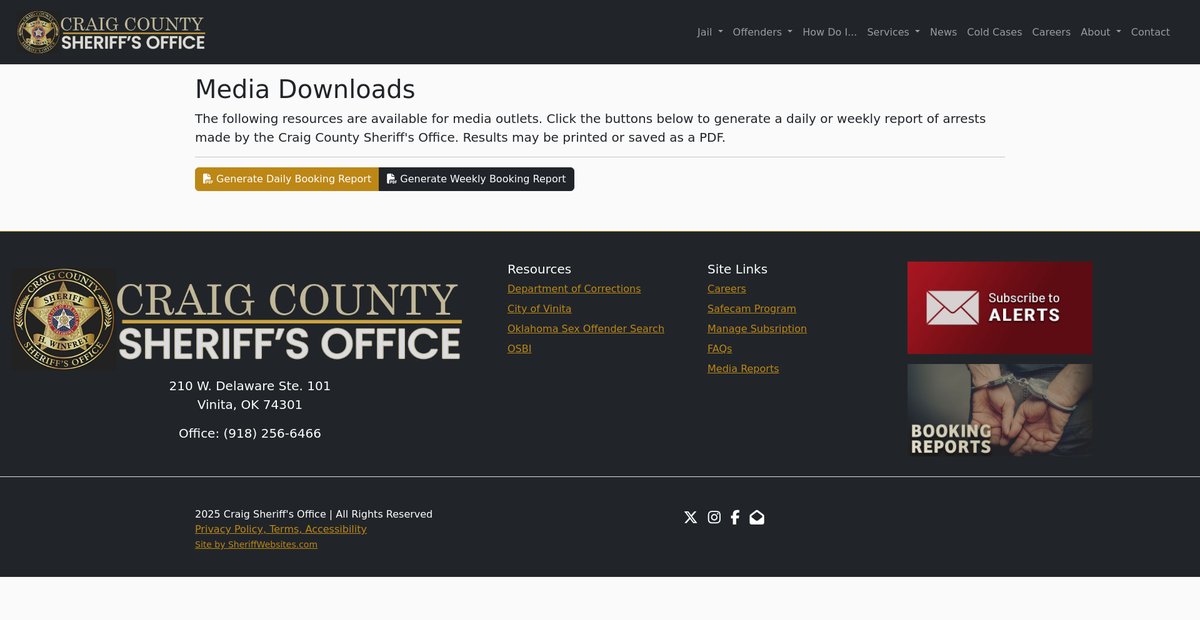Click Generate Daily Booking Report button
1200x620 pixels.
point(287,179)
